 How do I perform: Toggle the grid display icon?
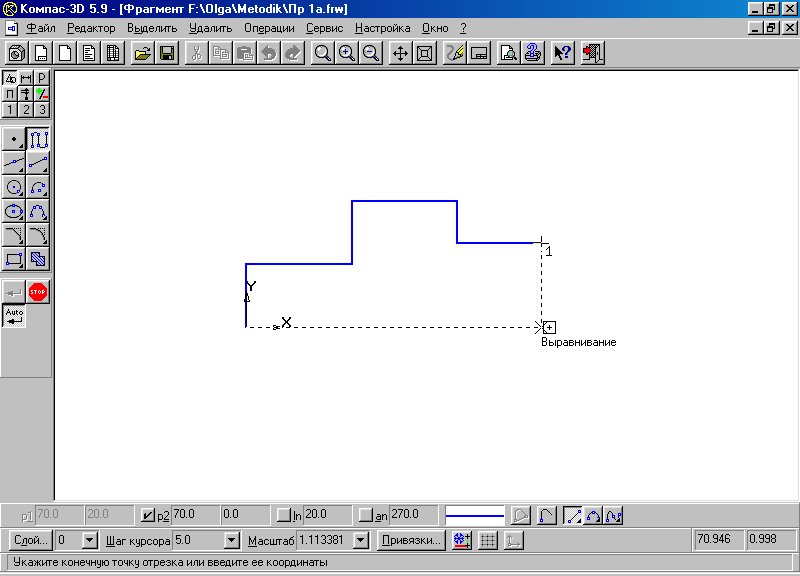488,540
